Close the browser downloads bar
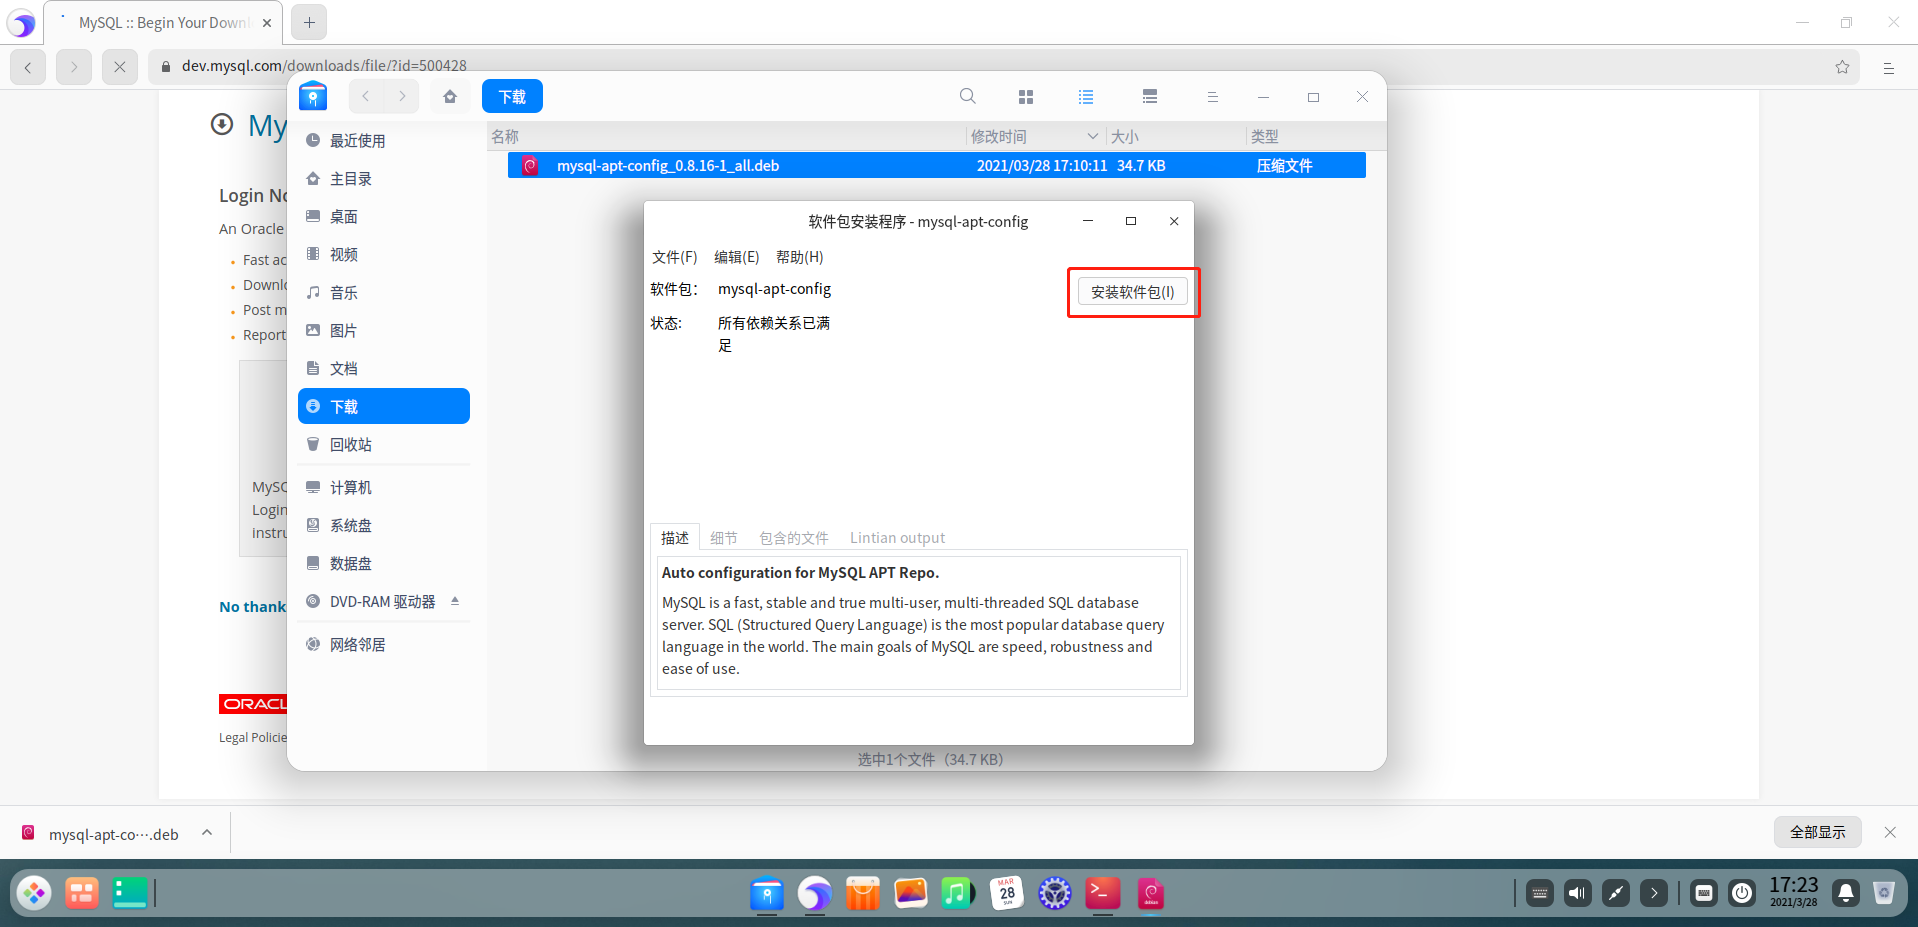The width and height of the screenshot is (1918, 927). coord(1890,832)
